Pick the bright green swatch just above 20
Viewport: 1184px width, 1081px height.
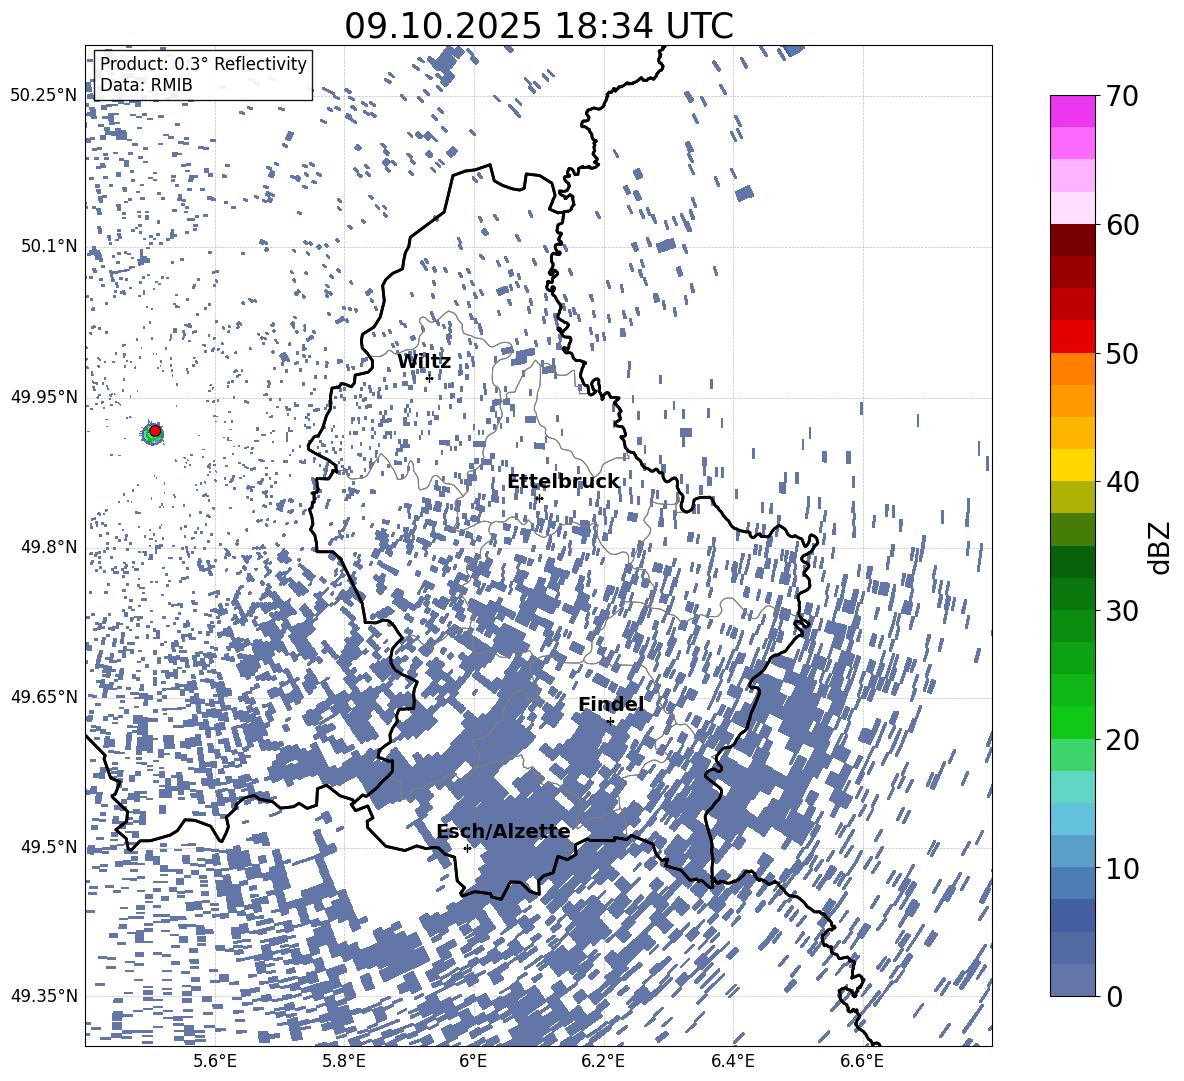(x=1072, y=722)
